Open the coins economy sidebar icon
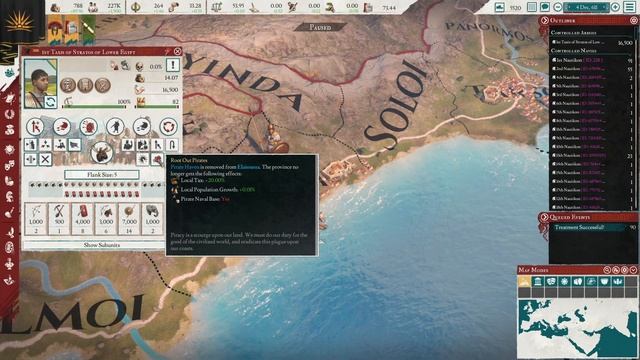Screen dimensions: 640x360 pos(9,130)
